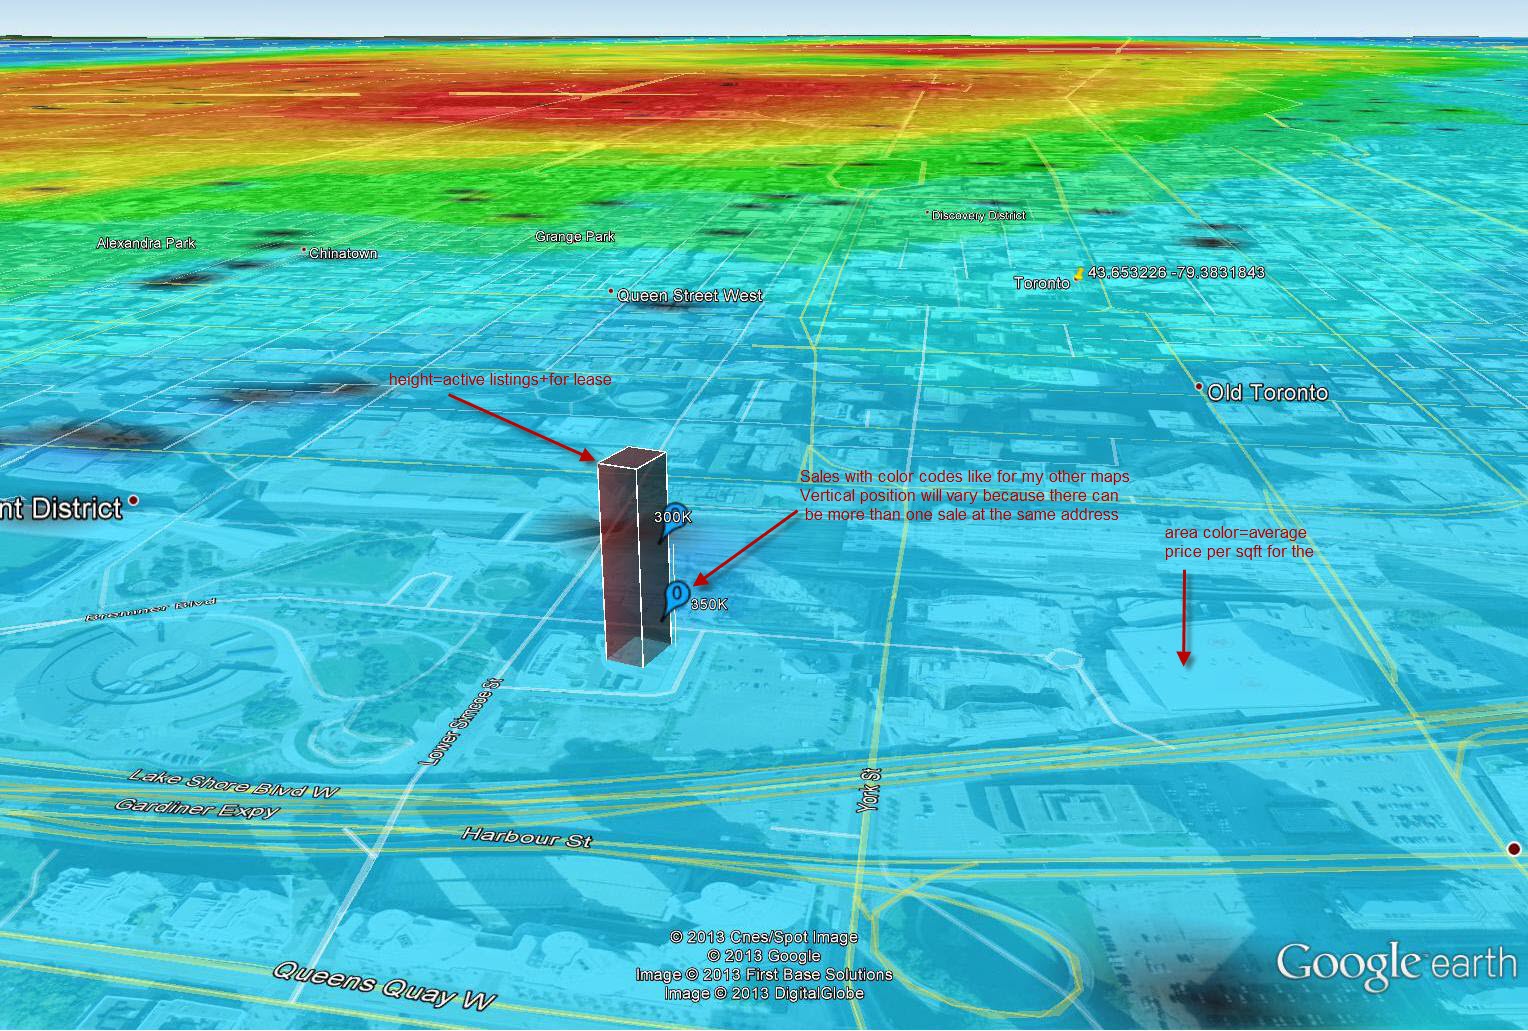Click the 43.653226 -79.3831843 coordinates label

1176,272
